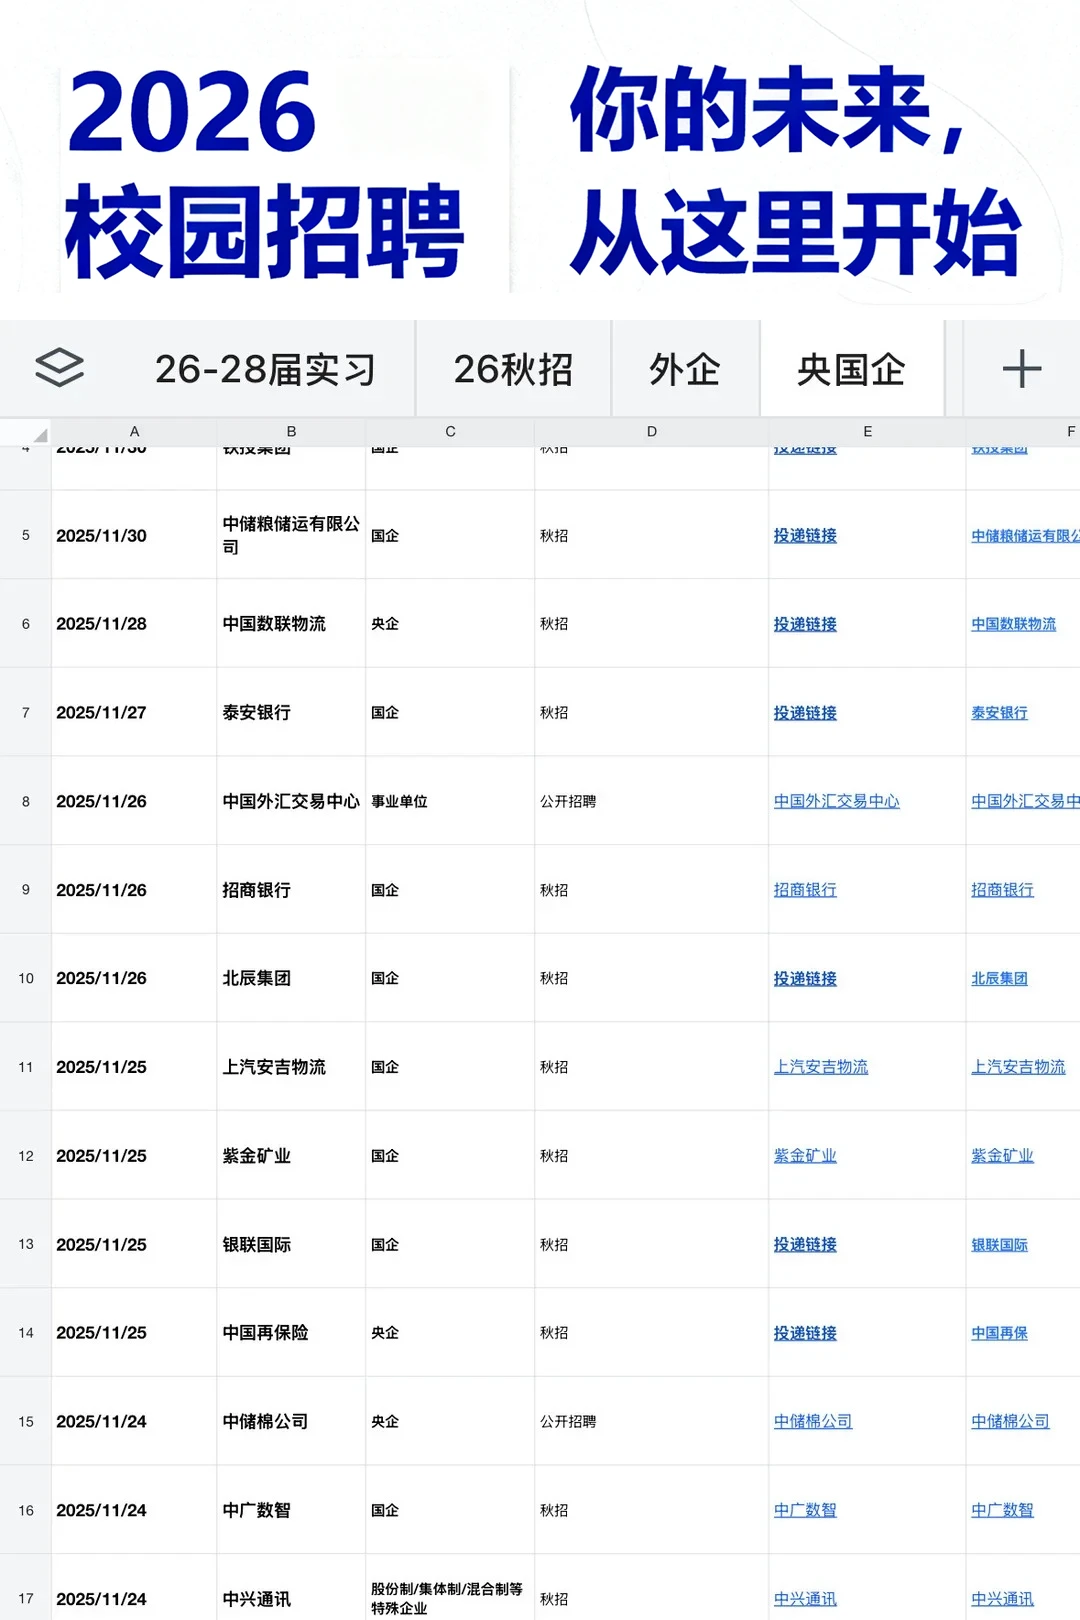
Task: Open 投递链接 in 泰安银行 row
Action: coord(805,713)
